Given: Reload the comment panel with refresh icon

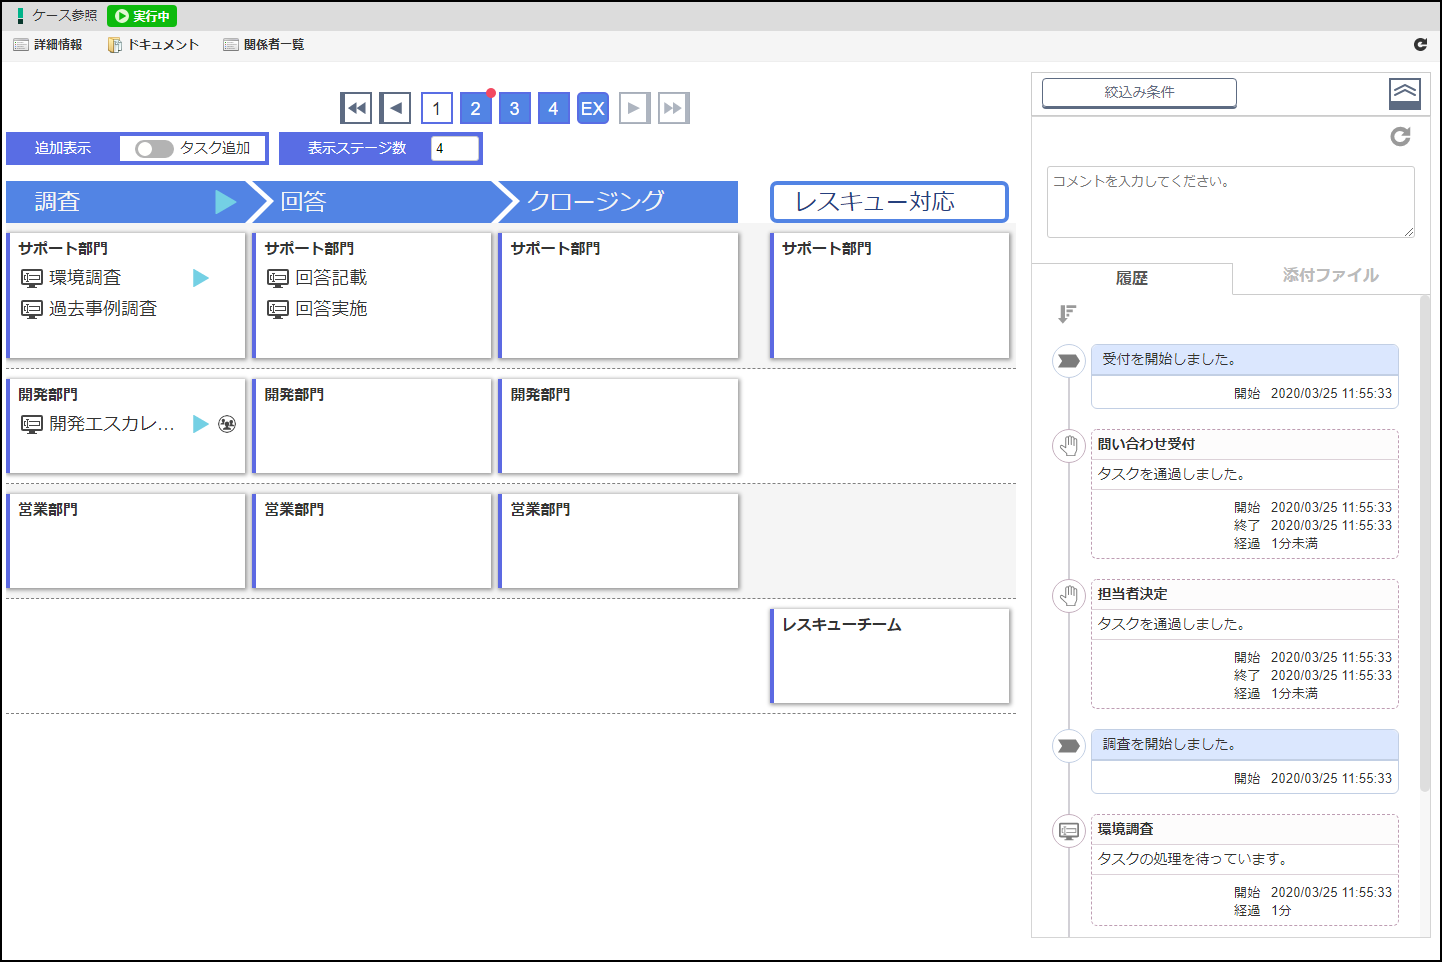Looking at the screenshot, I should 1400,136.
